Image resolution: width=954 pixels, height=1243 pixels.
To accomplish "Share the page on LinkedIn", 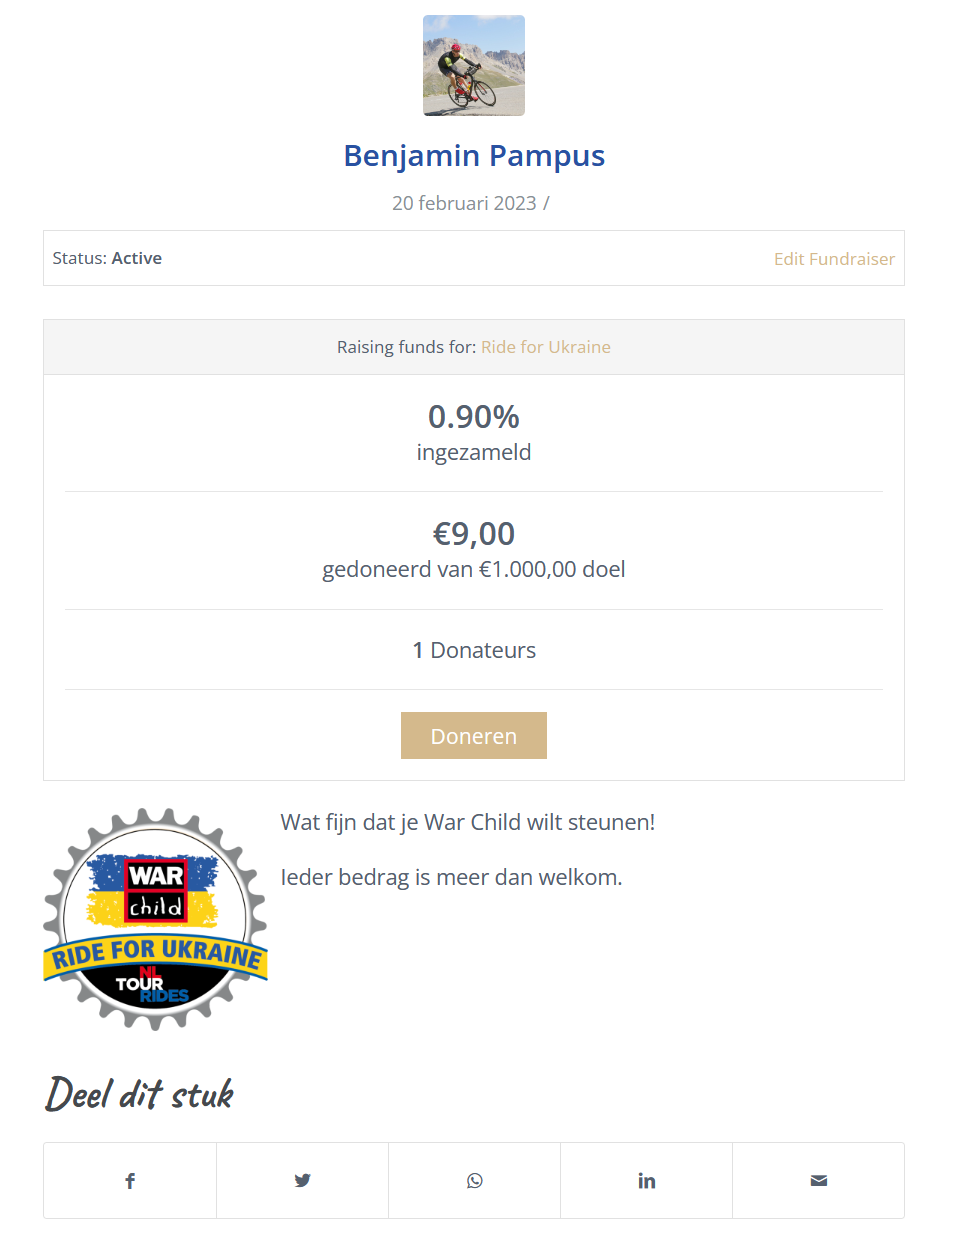I will (x=647, y=1181).
